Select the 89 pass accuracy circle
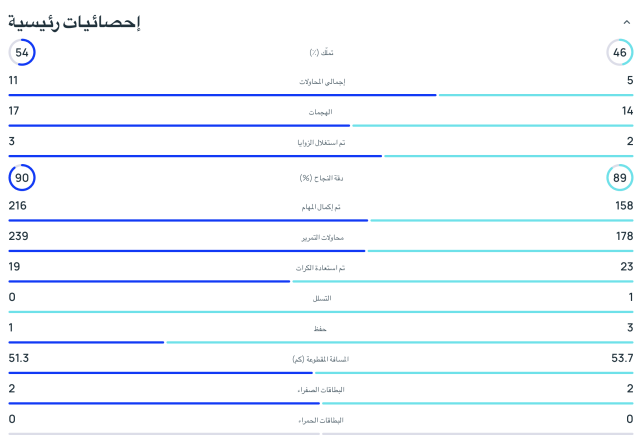This screenshot has height=448, width=640. tap(620, 178)
